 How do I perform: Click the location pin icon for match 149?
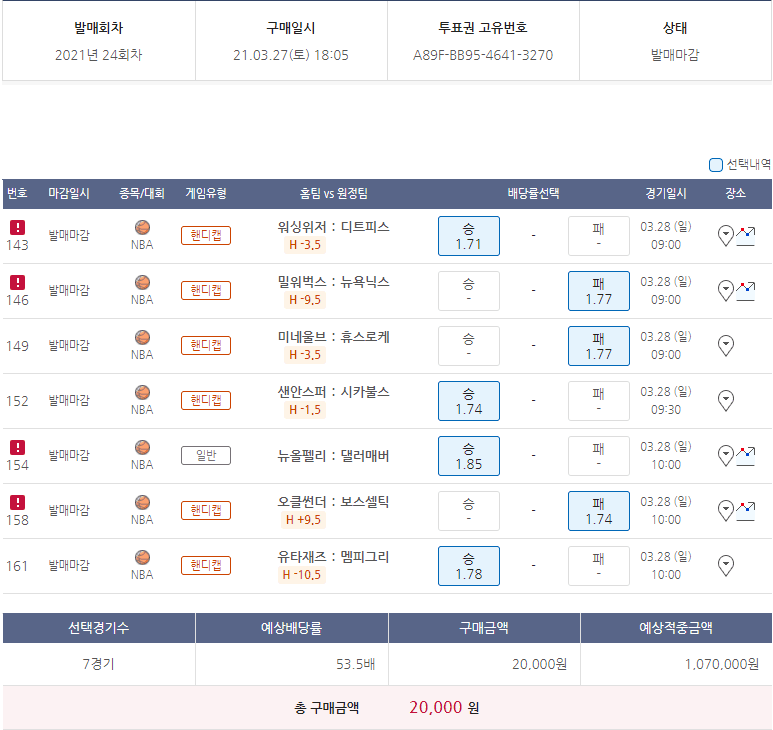tap(726, 345)
